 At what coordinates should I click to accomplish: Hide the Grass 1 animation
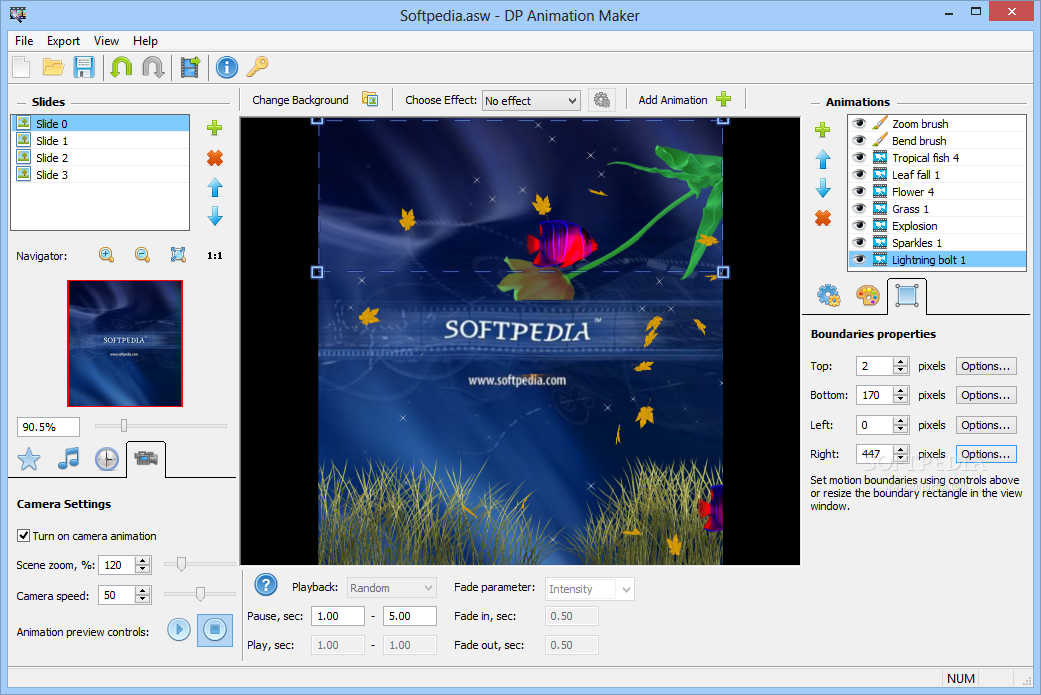tap(860, 208)
